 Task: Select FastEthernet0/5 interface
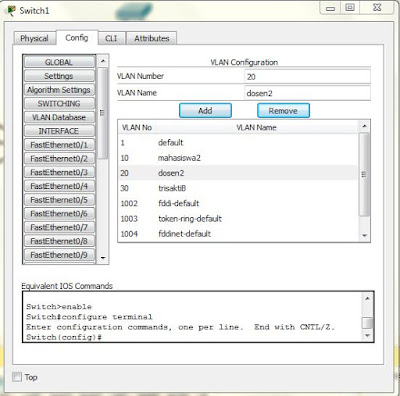pyautogui.click(x=59, y=200)
